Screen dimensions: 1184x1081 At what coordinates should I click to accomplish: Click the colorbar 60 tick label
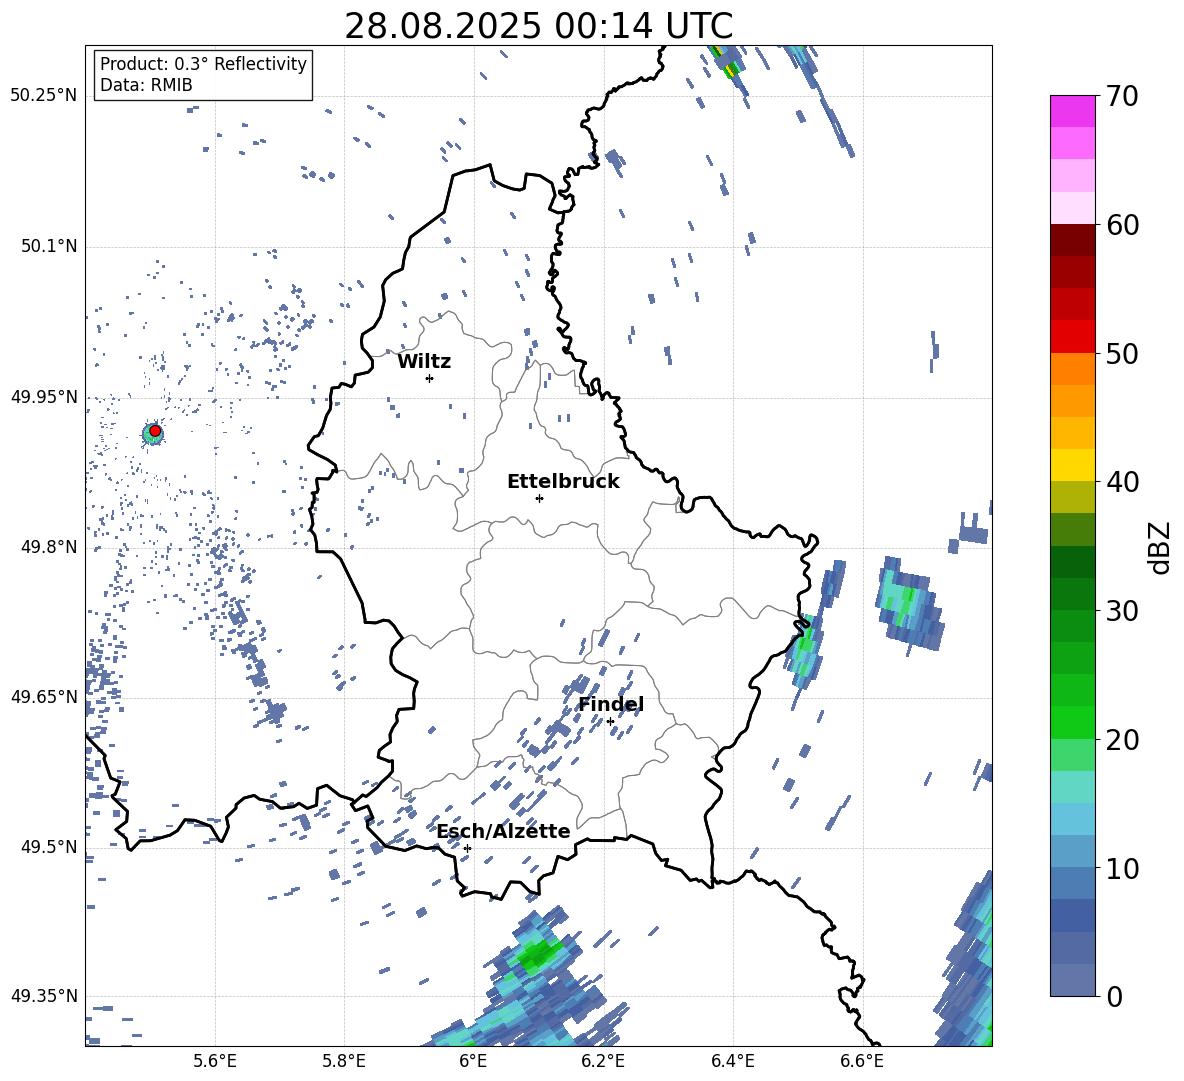point(1123,225)
